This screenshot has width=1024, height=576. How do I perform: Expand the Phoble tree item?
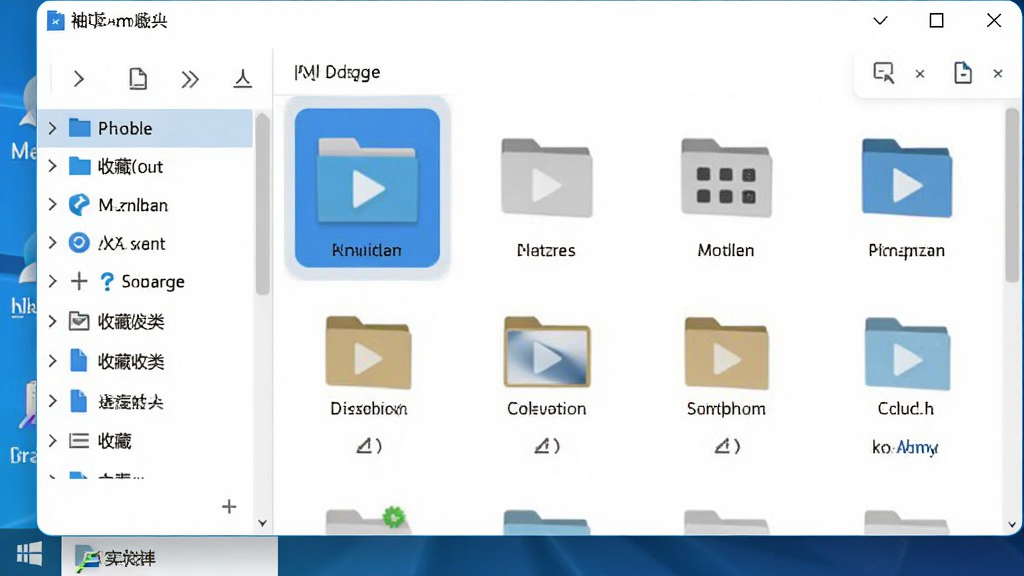pos(53,128)
